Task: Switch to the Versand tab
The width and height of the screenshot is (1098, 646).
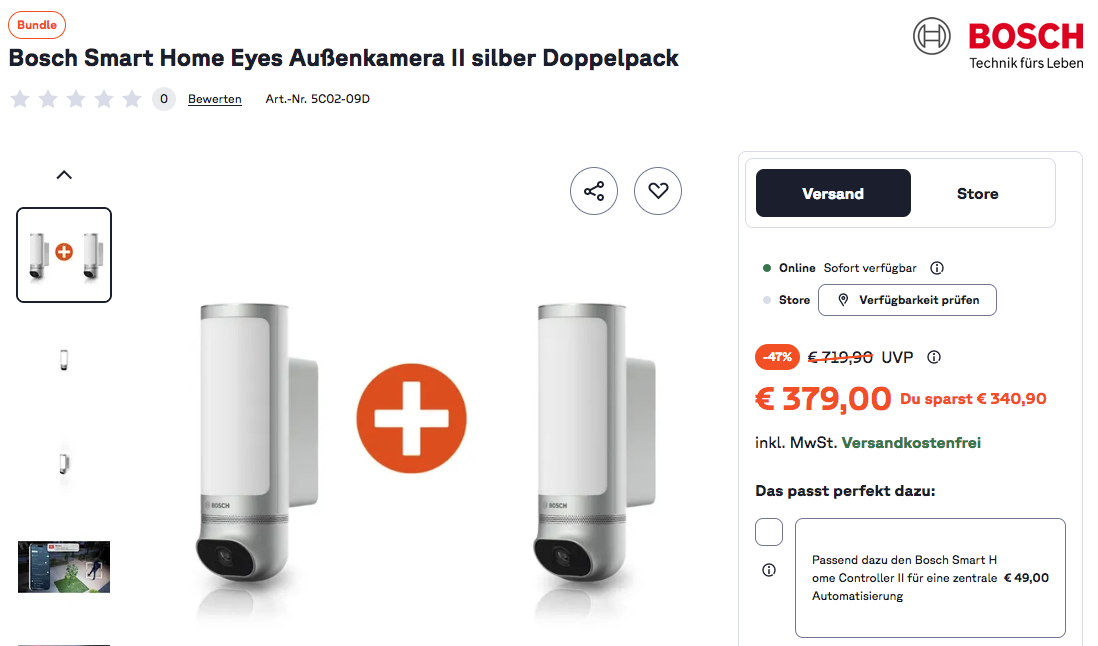Action: [833, 193]
